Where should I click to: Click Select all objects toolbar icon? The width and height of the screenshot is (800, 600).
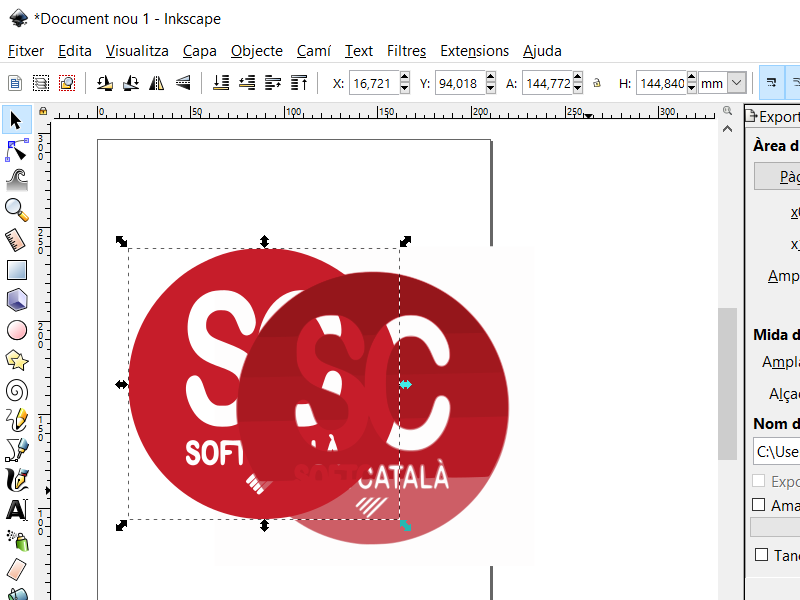[15, 83]
